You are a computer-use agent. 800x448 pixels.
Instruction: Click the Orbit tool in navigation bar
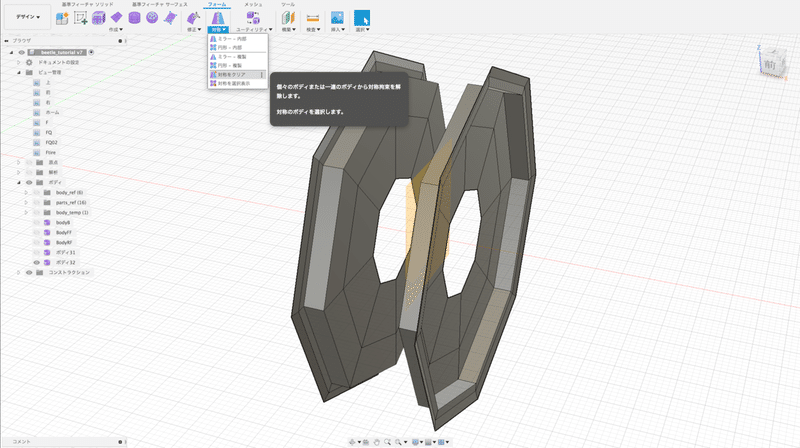point(352,442)
